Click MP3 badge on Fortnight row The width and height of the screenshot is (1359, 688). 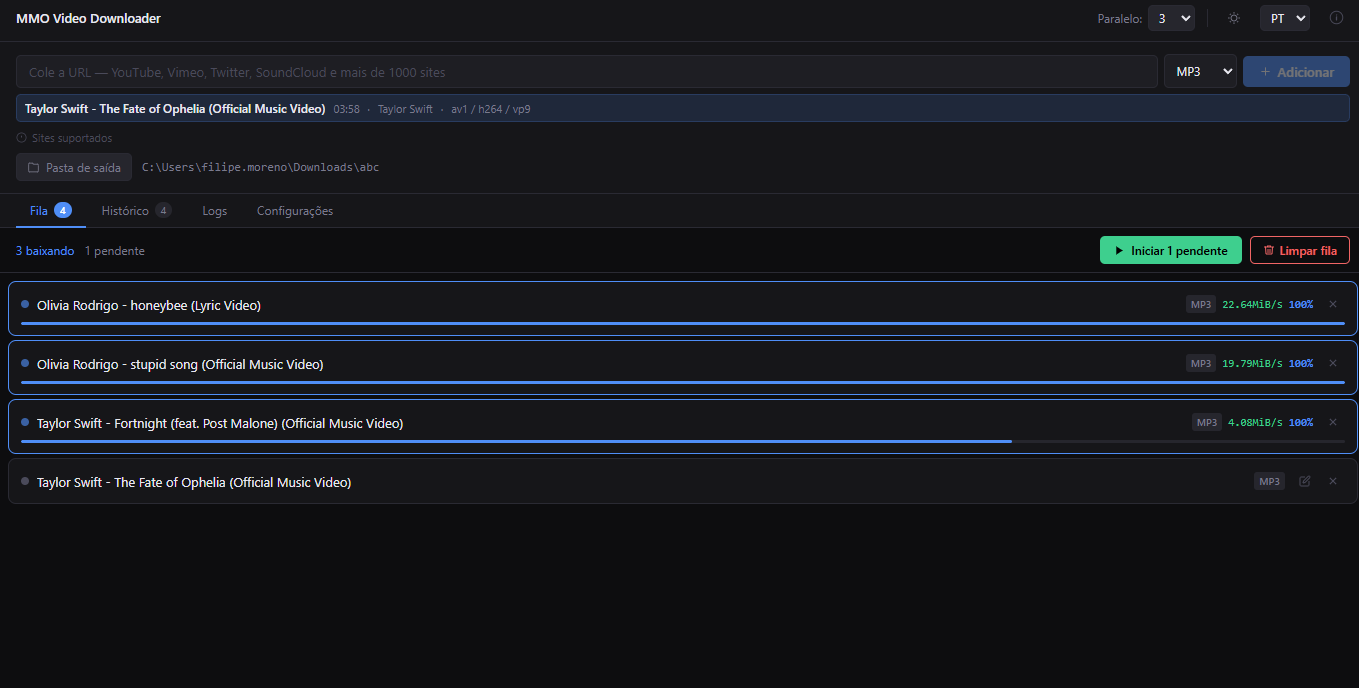coord(1207,423)
